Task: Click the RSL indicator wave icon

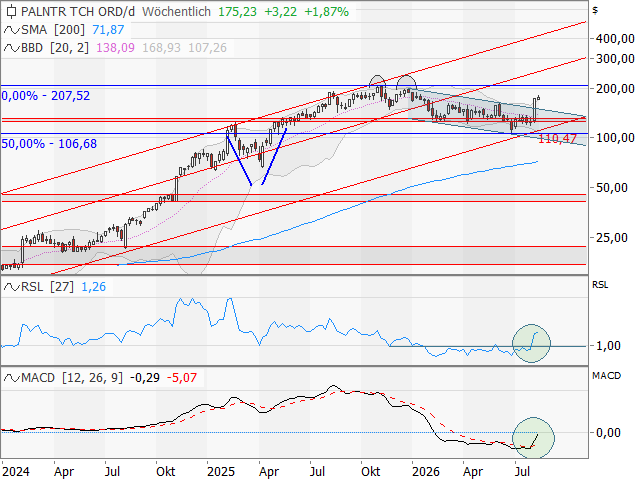Action: pyautogui.click(x=11, y=287)
